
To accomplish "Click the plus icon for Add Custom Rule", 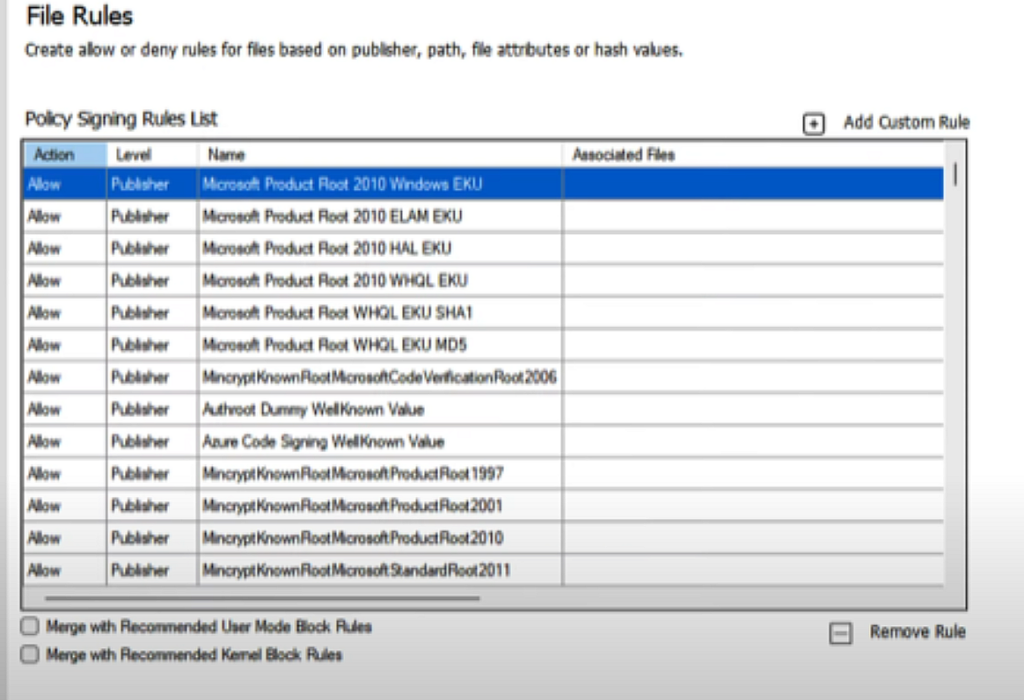I will pyautogui.click(x=812, y=121).
